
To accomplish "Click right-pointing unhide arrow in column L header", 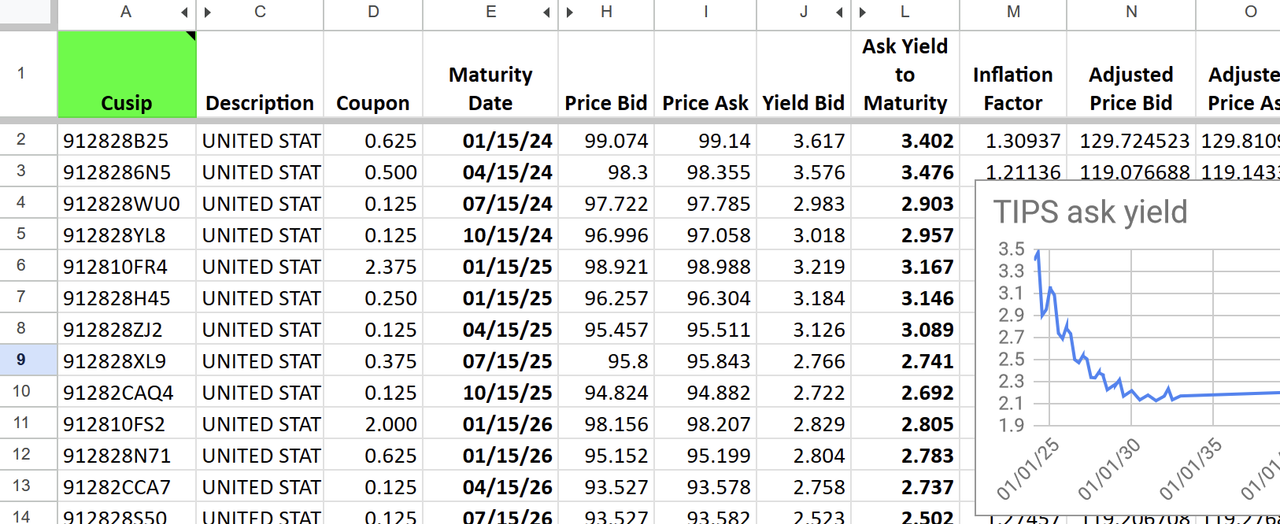I will pos(861,12).
